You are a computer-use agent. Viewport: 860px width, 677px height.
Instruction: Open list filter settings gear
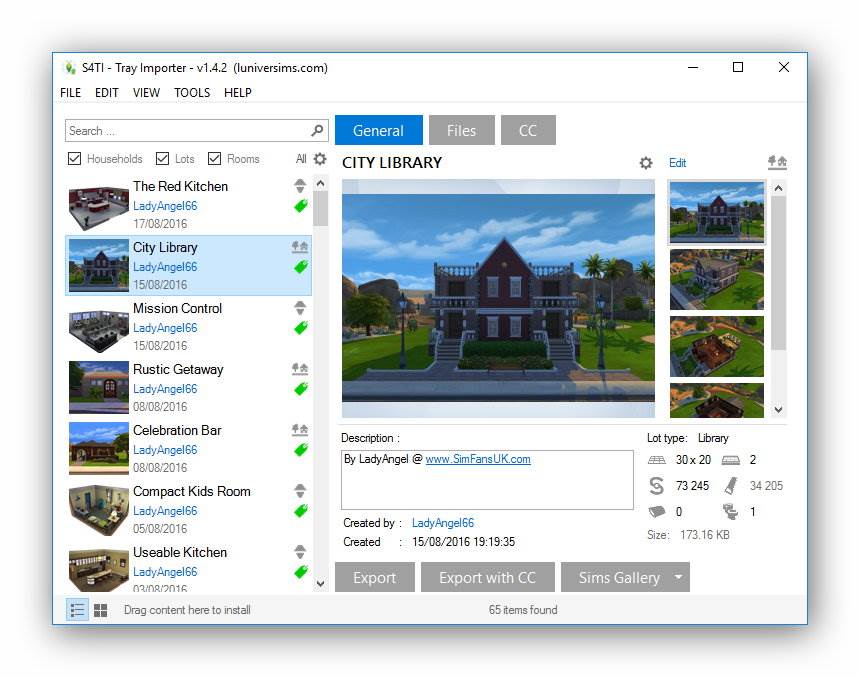320,159
